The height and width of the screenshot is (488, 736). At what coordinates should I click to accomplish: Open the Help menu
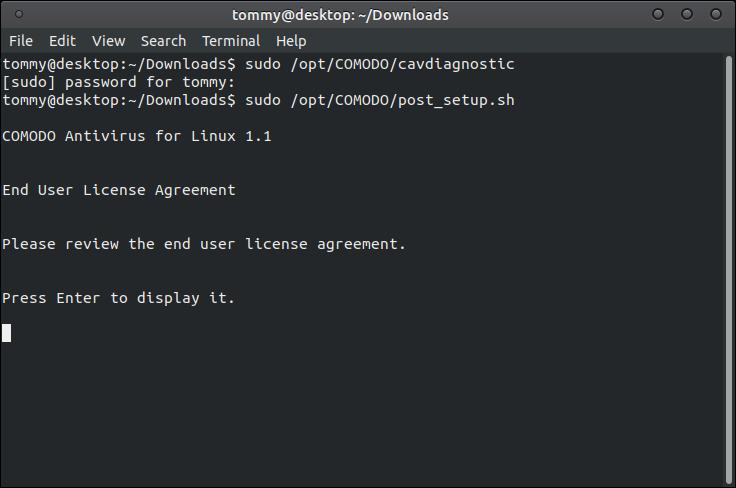coord(291,41)
